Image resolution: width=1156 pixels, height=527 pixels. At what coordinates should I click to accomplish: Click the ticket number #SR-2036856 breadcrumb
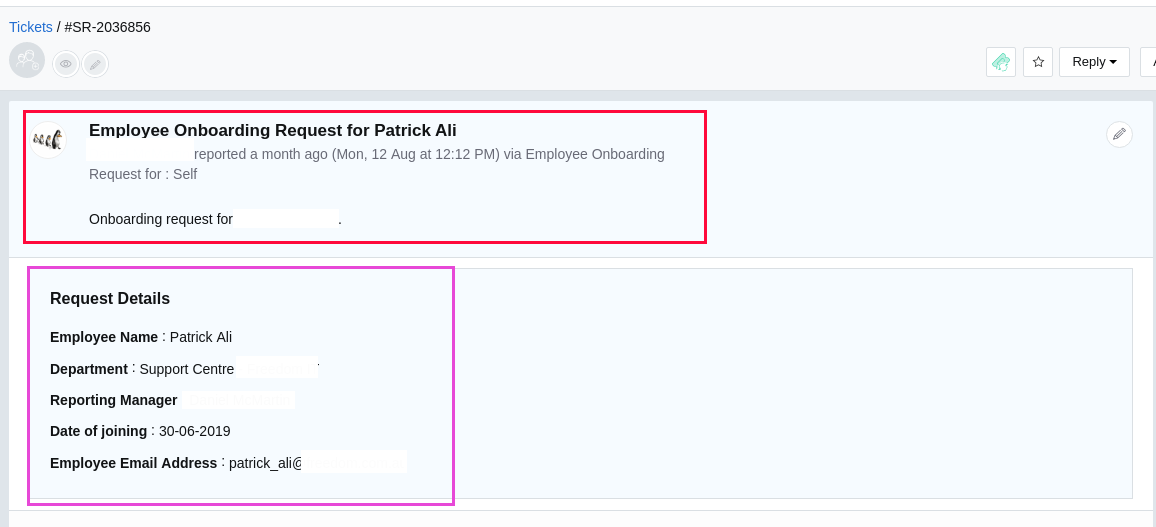click(x=108, y=27)
